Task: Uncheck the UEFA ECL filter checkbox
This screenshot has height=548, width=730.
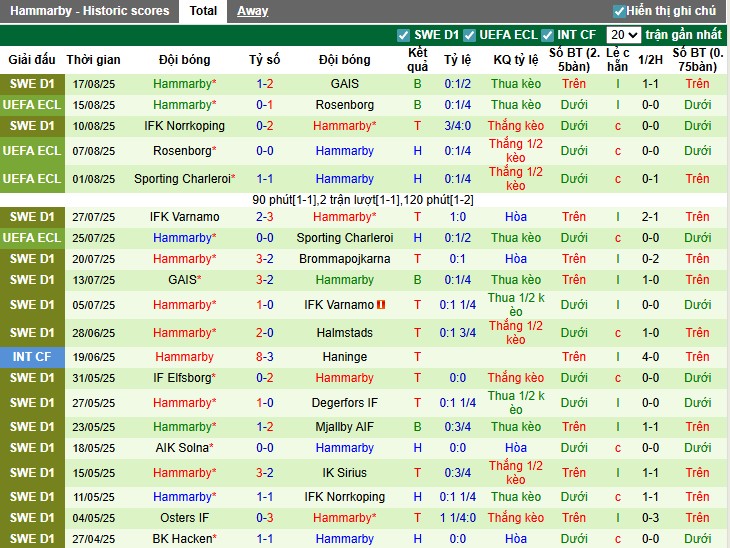Action: coord(469,35)
